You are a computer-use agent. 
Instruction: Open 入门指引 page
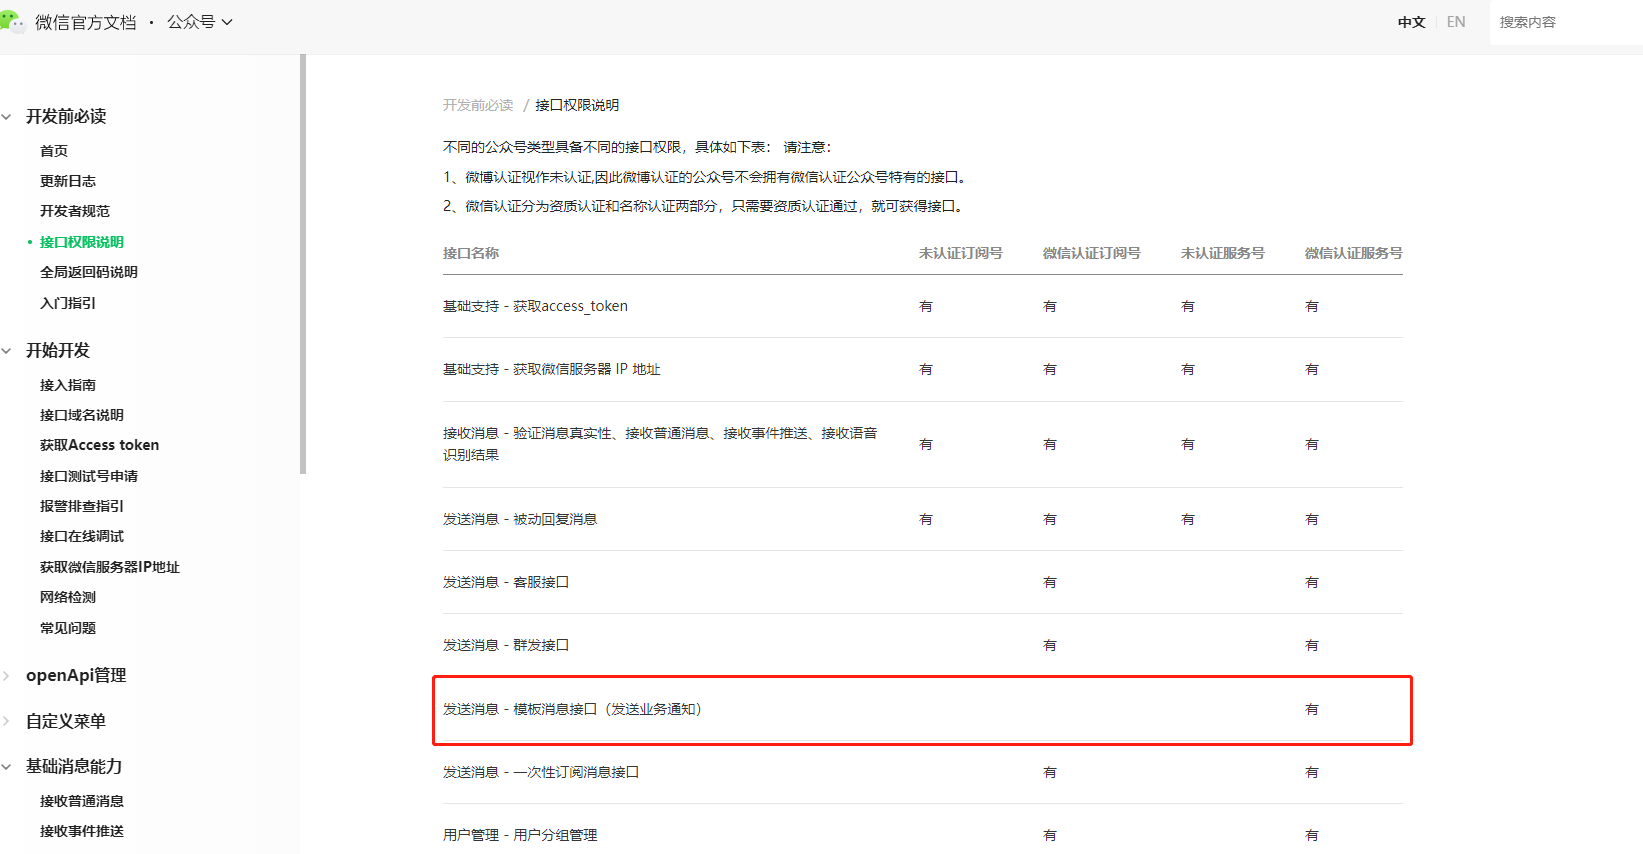pos(68,303)
